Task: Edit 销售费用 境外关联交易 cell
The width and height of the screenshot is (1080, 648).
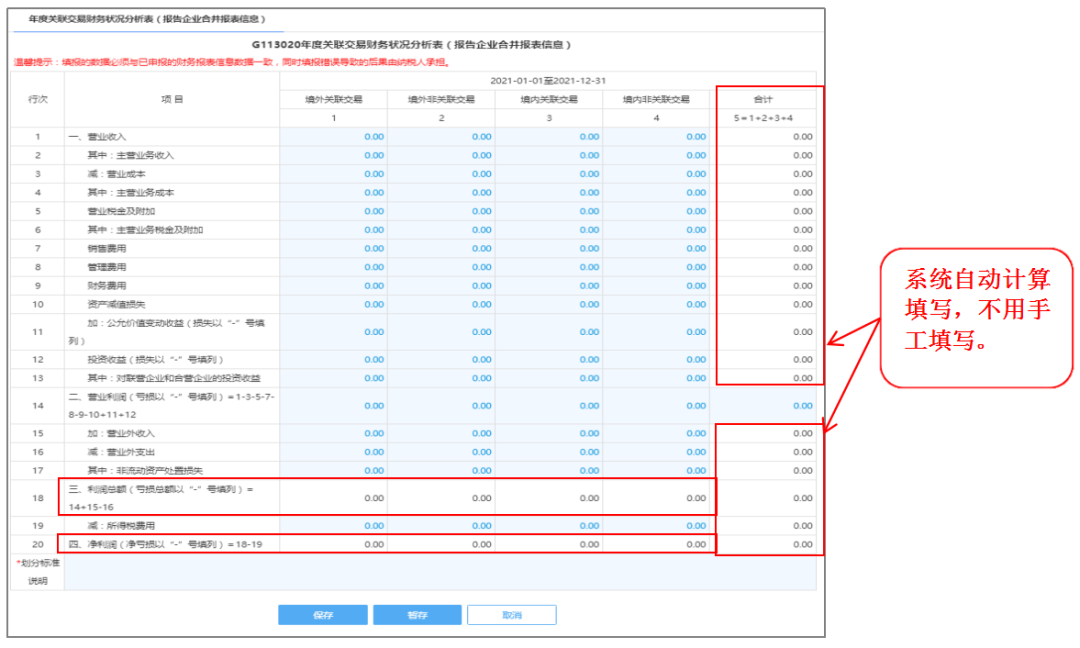Action: 333,248
